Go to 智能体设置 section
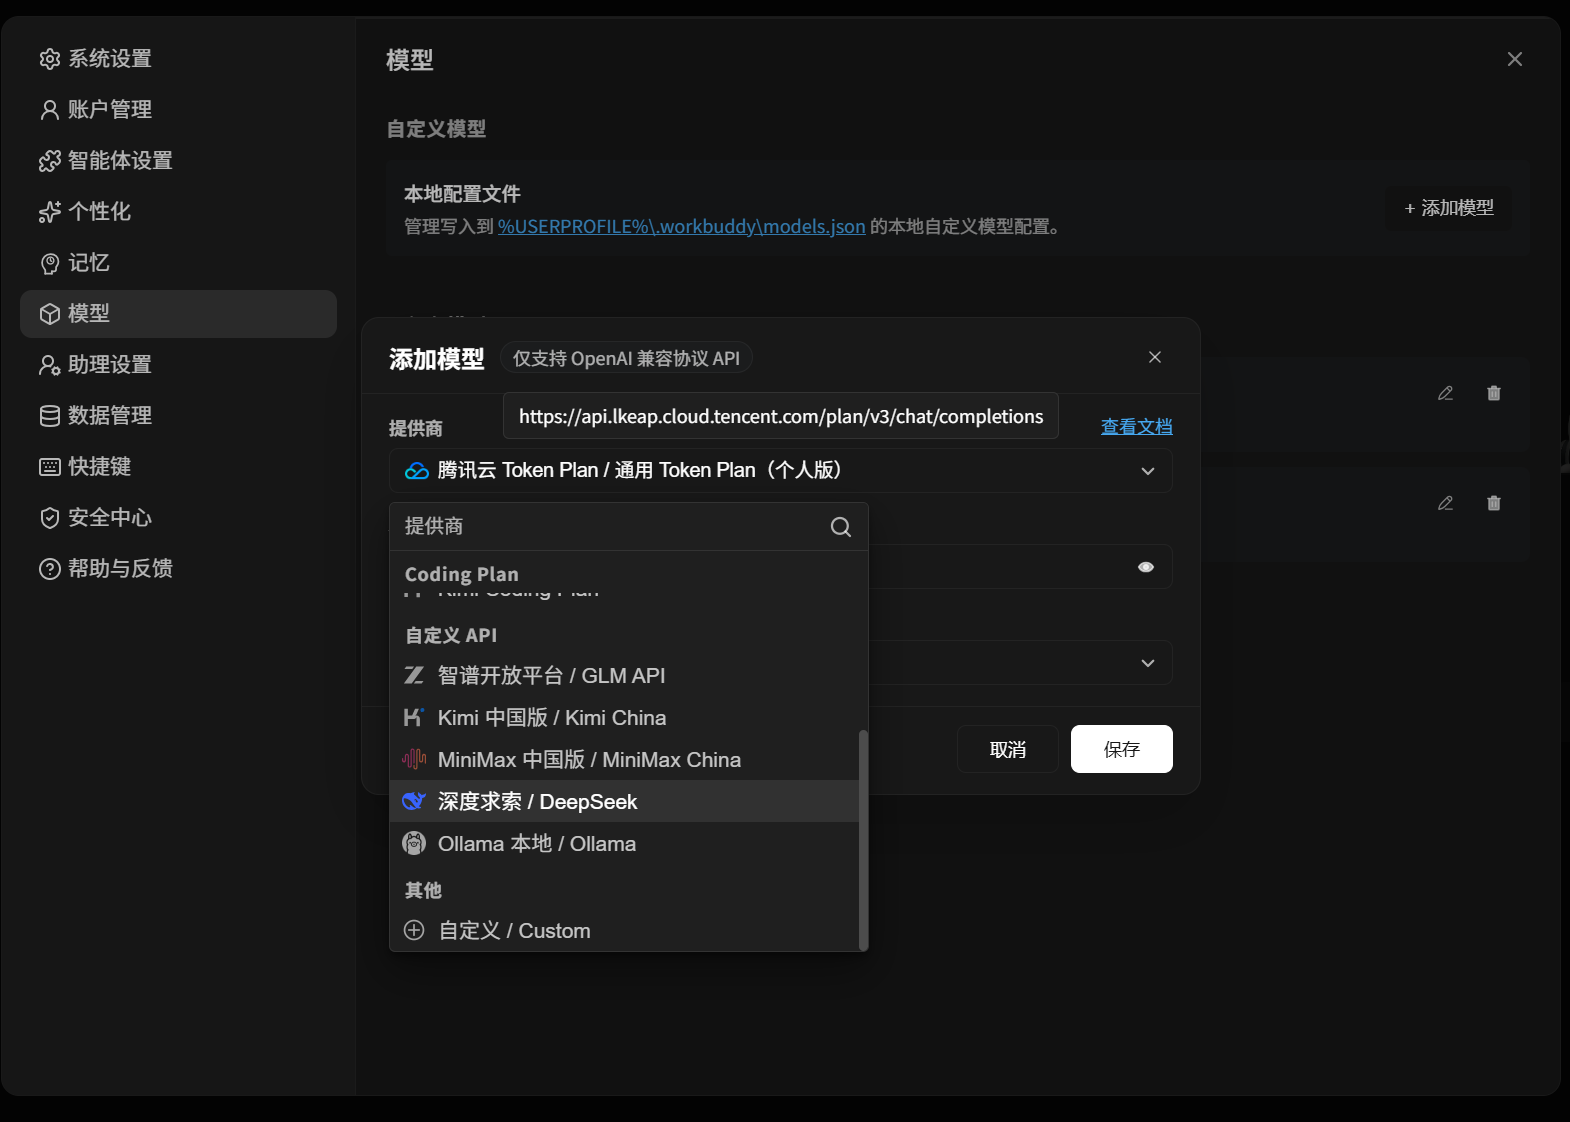This screenshot has width=1570, height=1122. click(x=178, y=161)
